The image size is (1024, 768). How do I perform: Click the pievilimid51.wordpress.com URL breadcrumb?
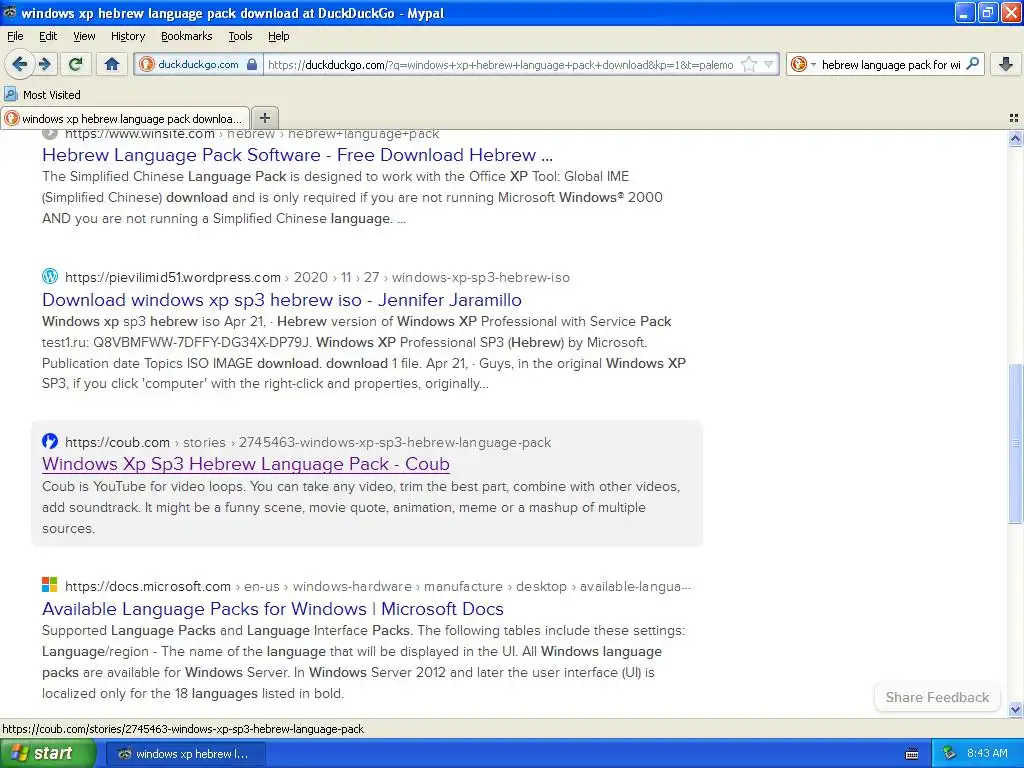(317, 277)
